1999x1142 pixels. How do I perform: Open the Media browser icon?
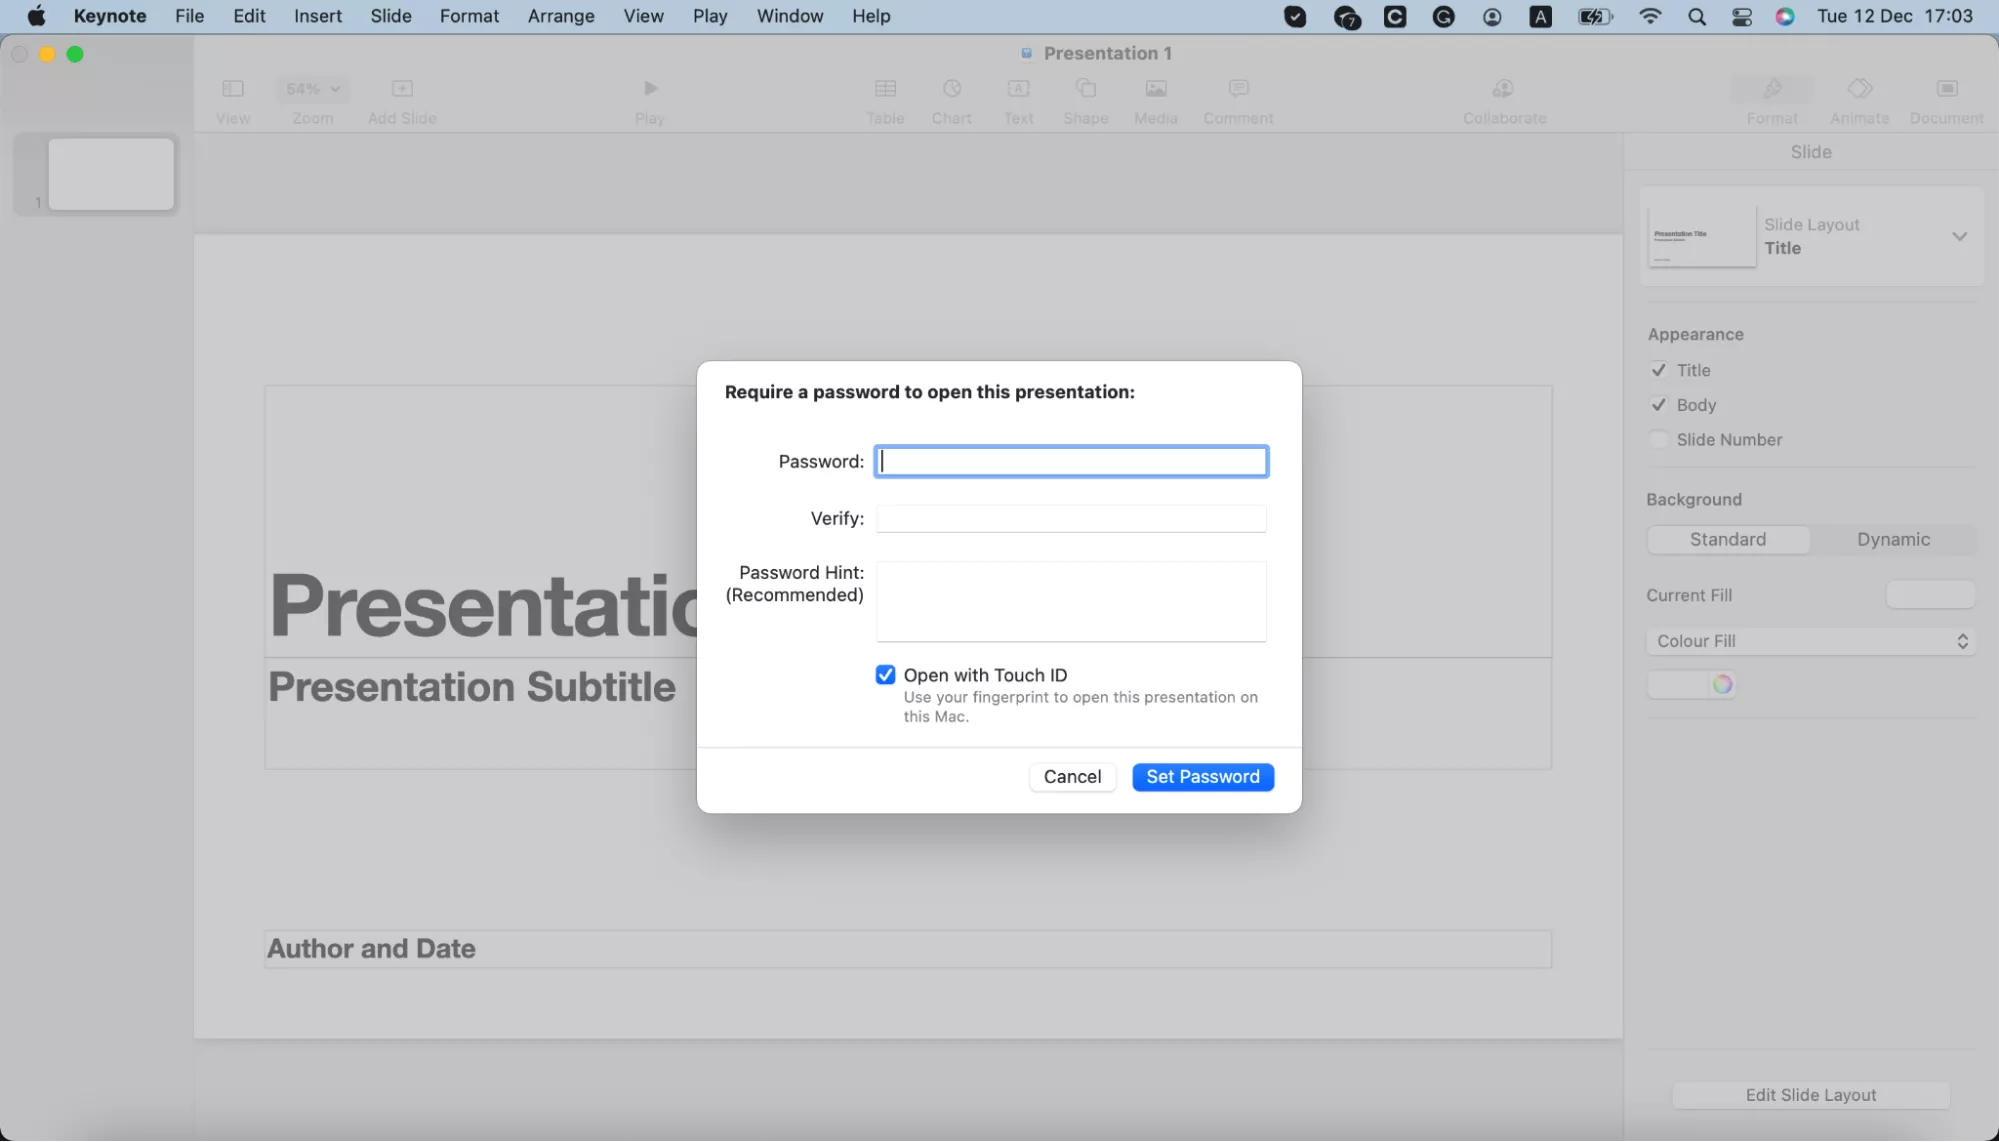[x=1154, y=100]
